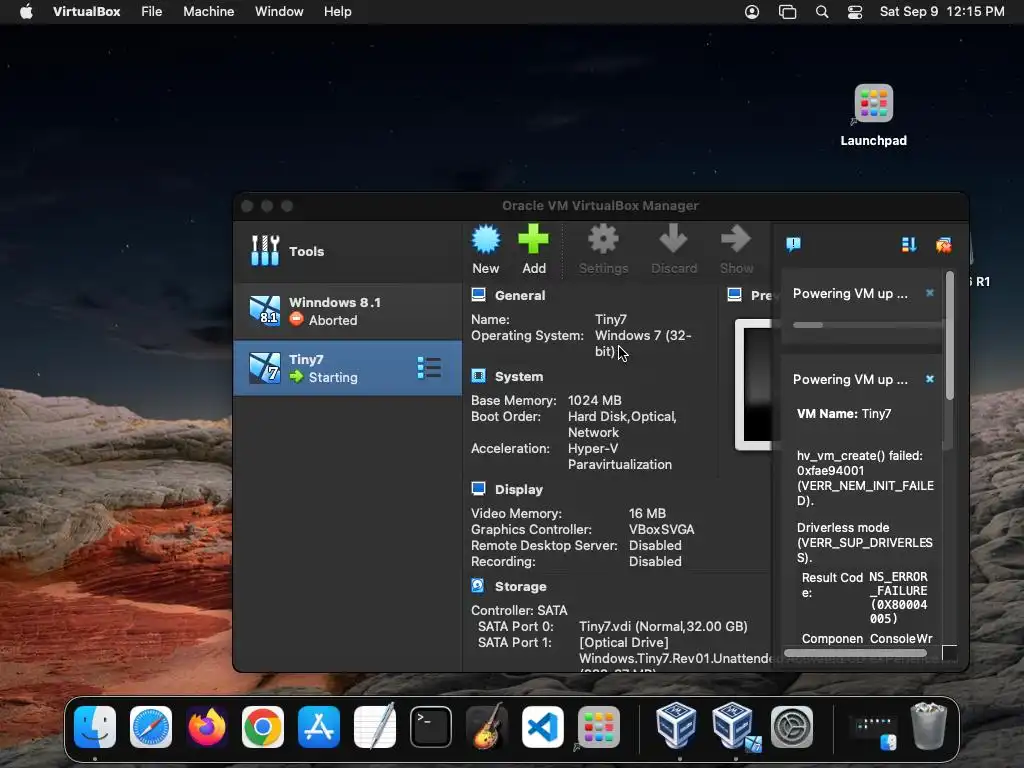Click the notification panel vertical scrollbar

point(950,336)
